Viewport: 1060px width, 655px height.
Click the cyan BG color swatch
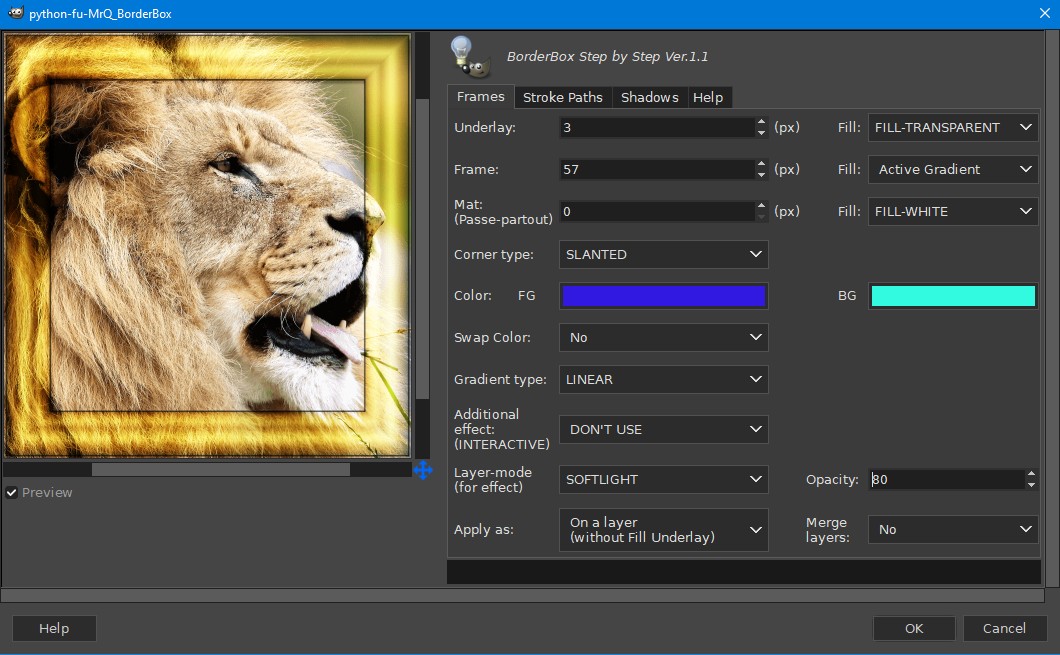click(x=953, y=296)
